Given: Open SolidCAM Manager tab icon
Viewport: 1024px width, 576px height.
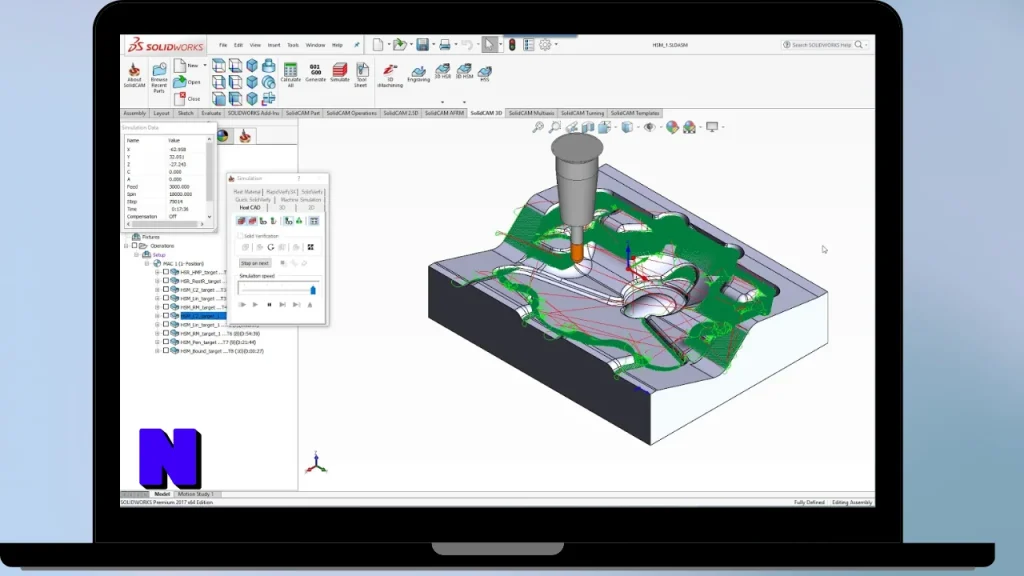Looking at the screenshot, I should click(245, 136).
